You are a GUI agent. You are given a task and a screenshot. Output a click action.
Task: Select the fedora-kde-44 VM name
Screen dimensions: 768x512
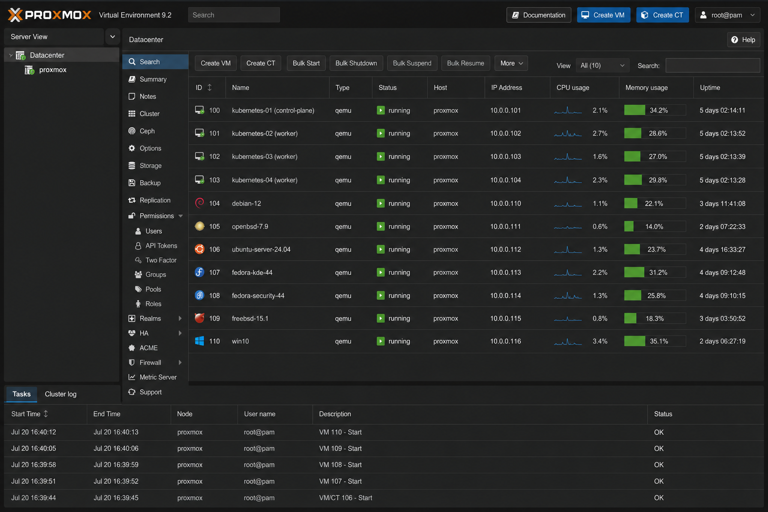coord(252,272)
